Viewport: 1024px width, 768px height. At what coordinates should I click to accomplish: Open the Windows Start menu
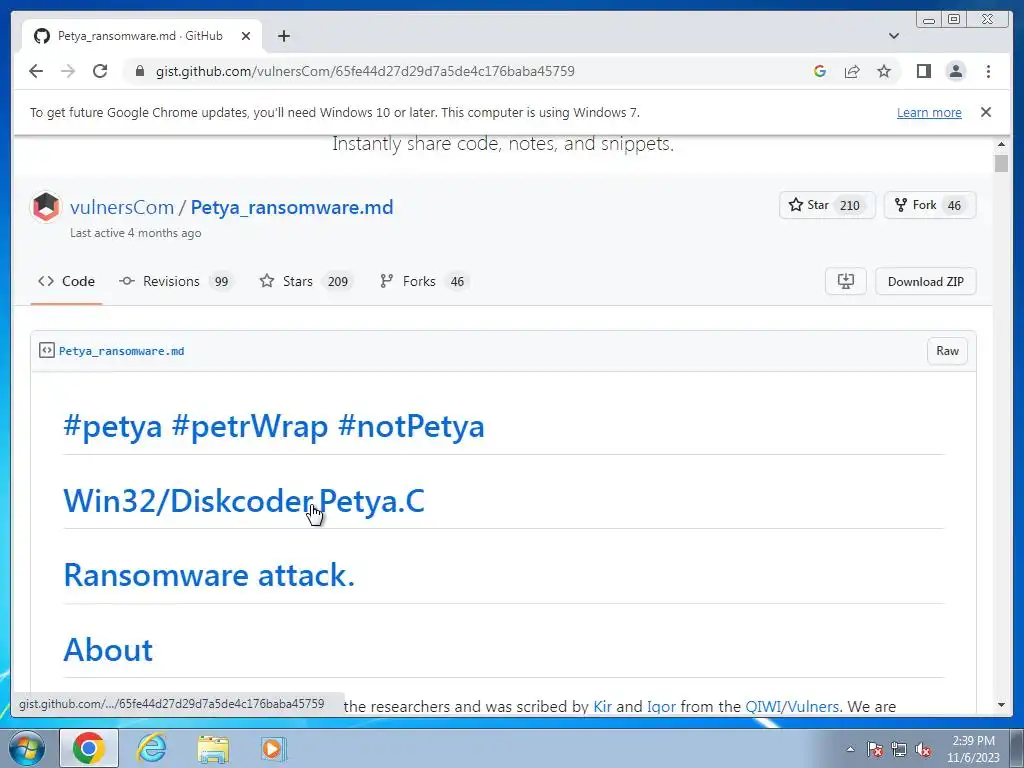click(x=25, y=748)
